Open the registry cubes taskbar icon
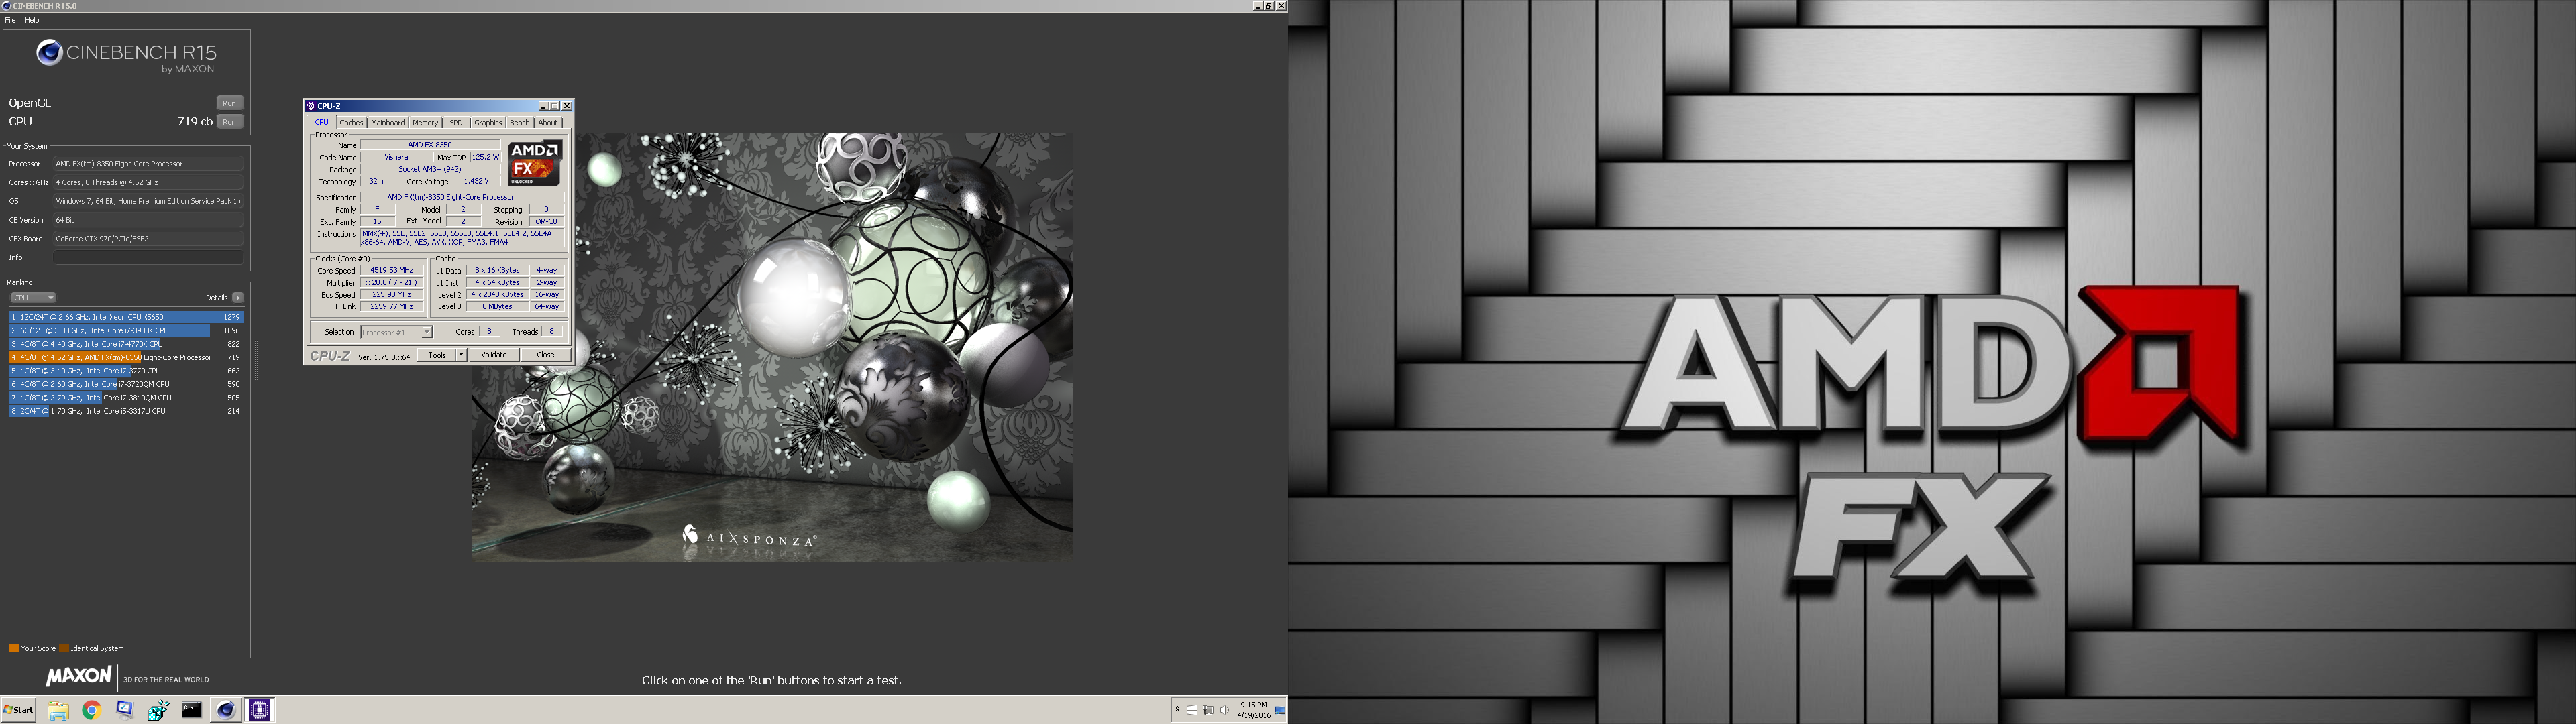Viewport: 2576px width, 724px height. coord(158,710)
